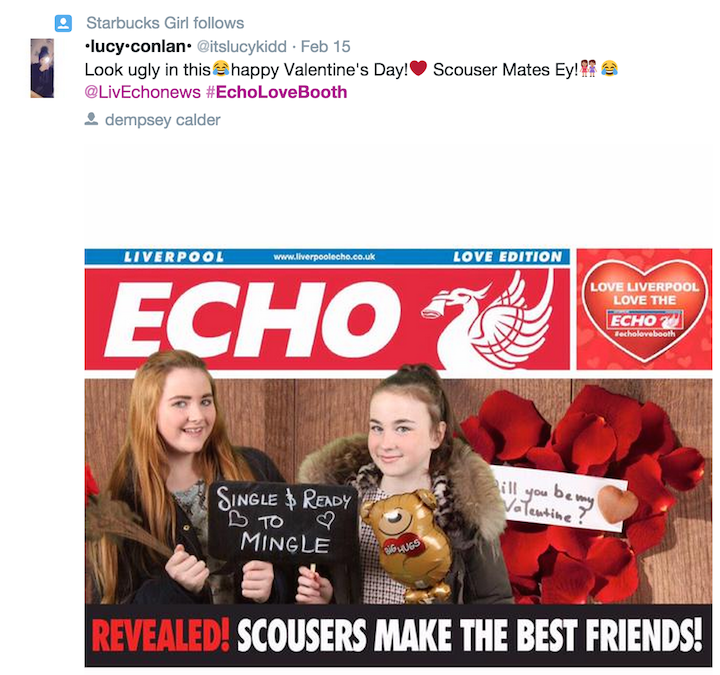Open tagged user dempsey calder
Image resolution: width=720 pixels, height=675 pixels.
point(163,120)
